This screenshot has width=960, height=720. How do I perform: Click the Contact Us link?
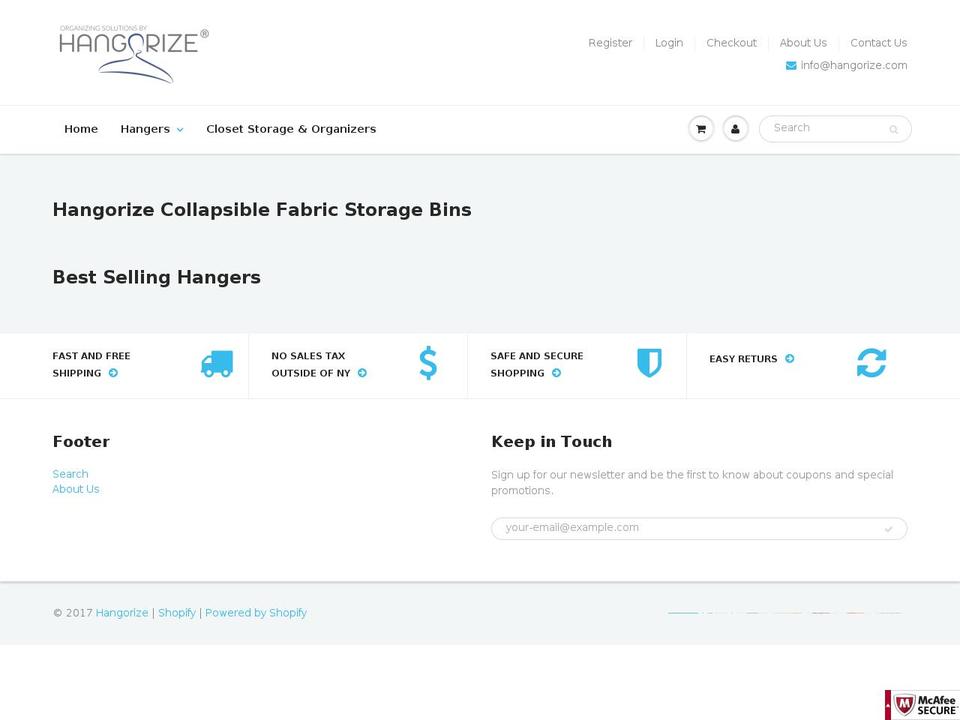click(x=878, y=43)
